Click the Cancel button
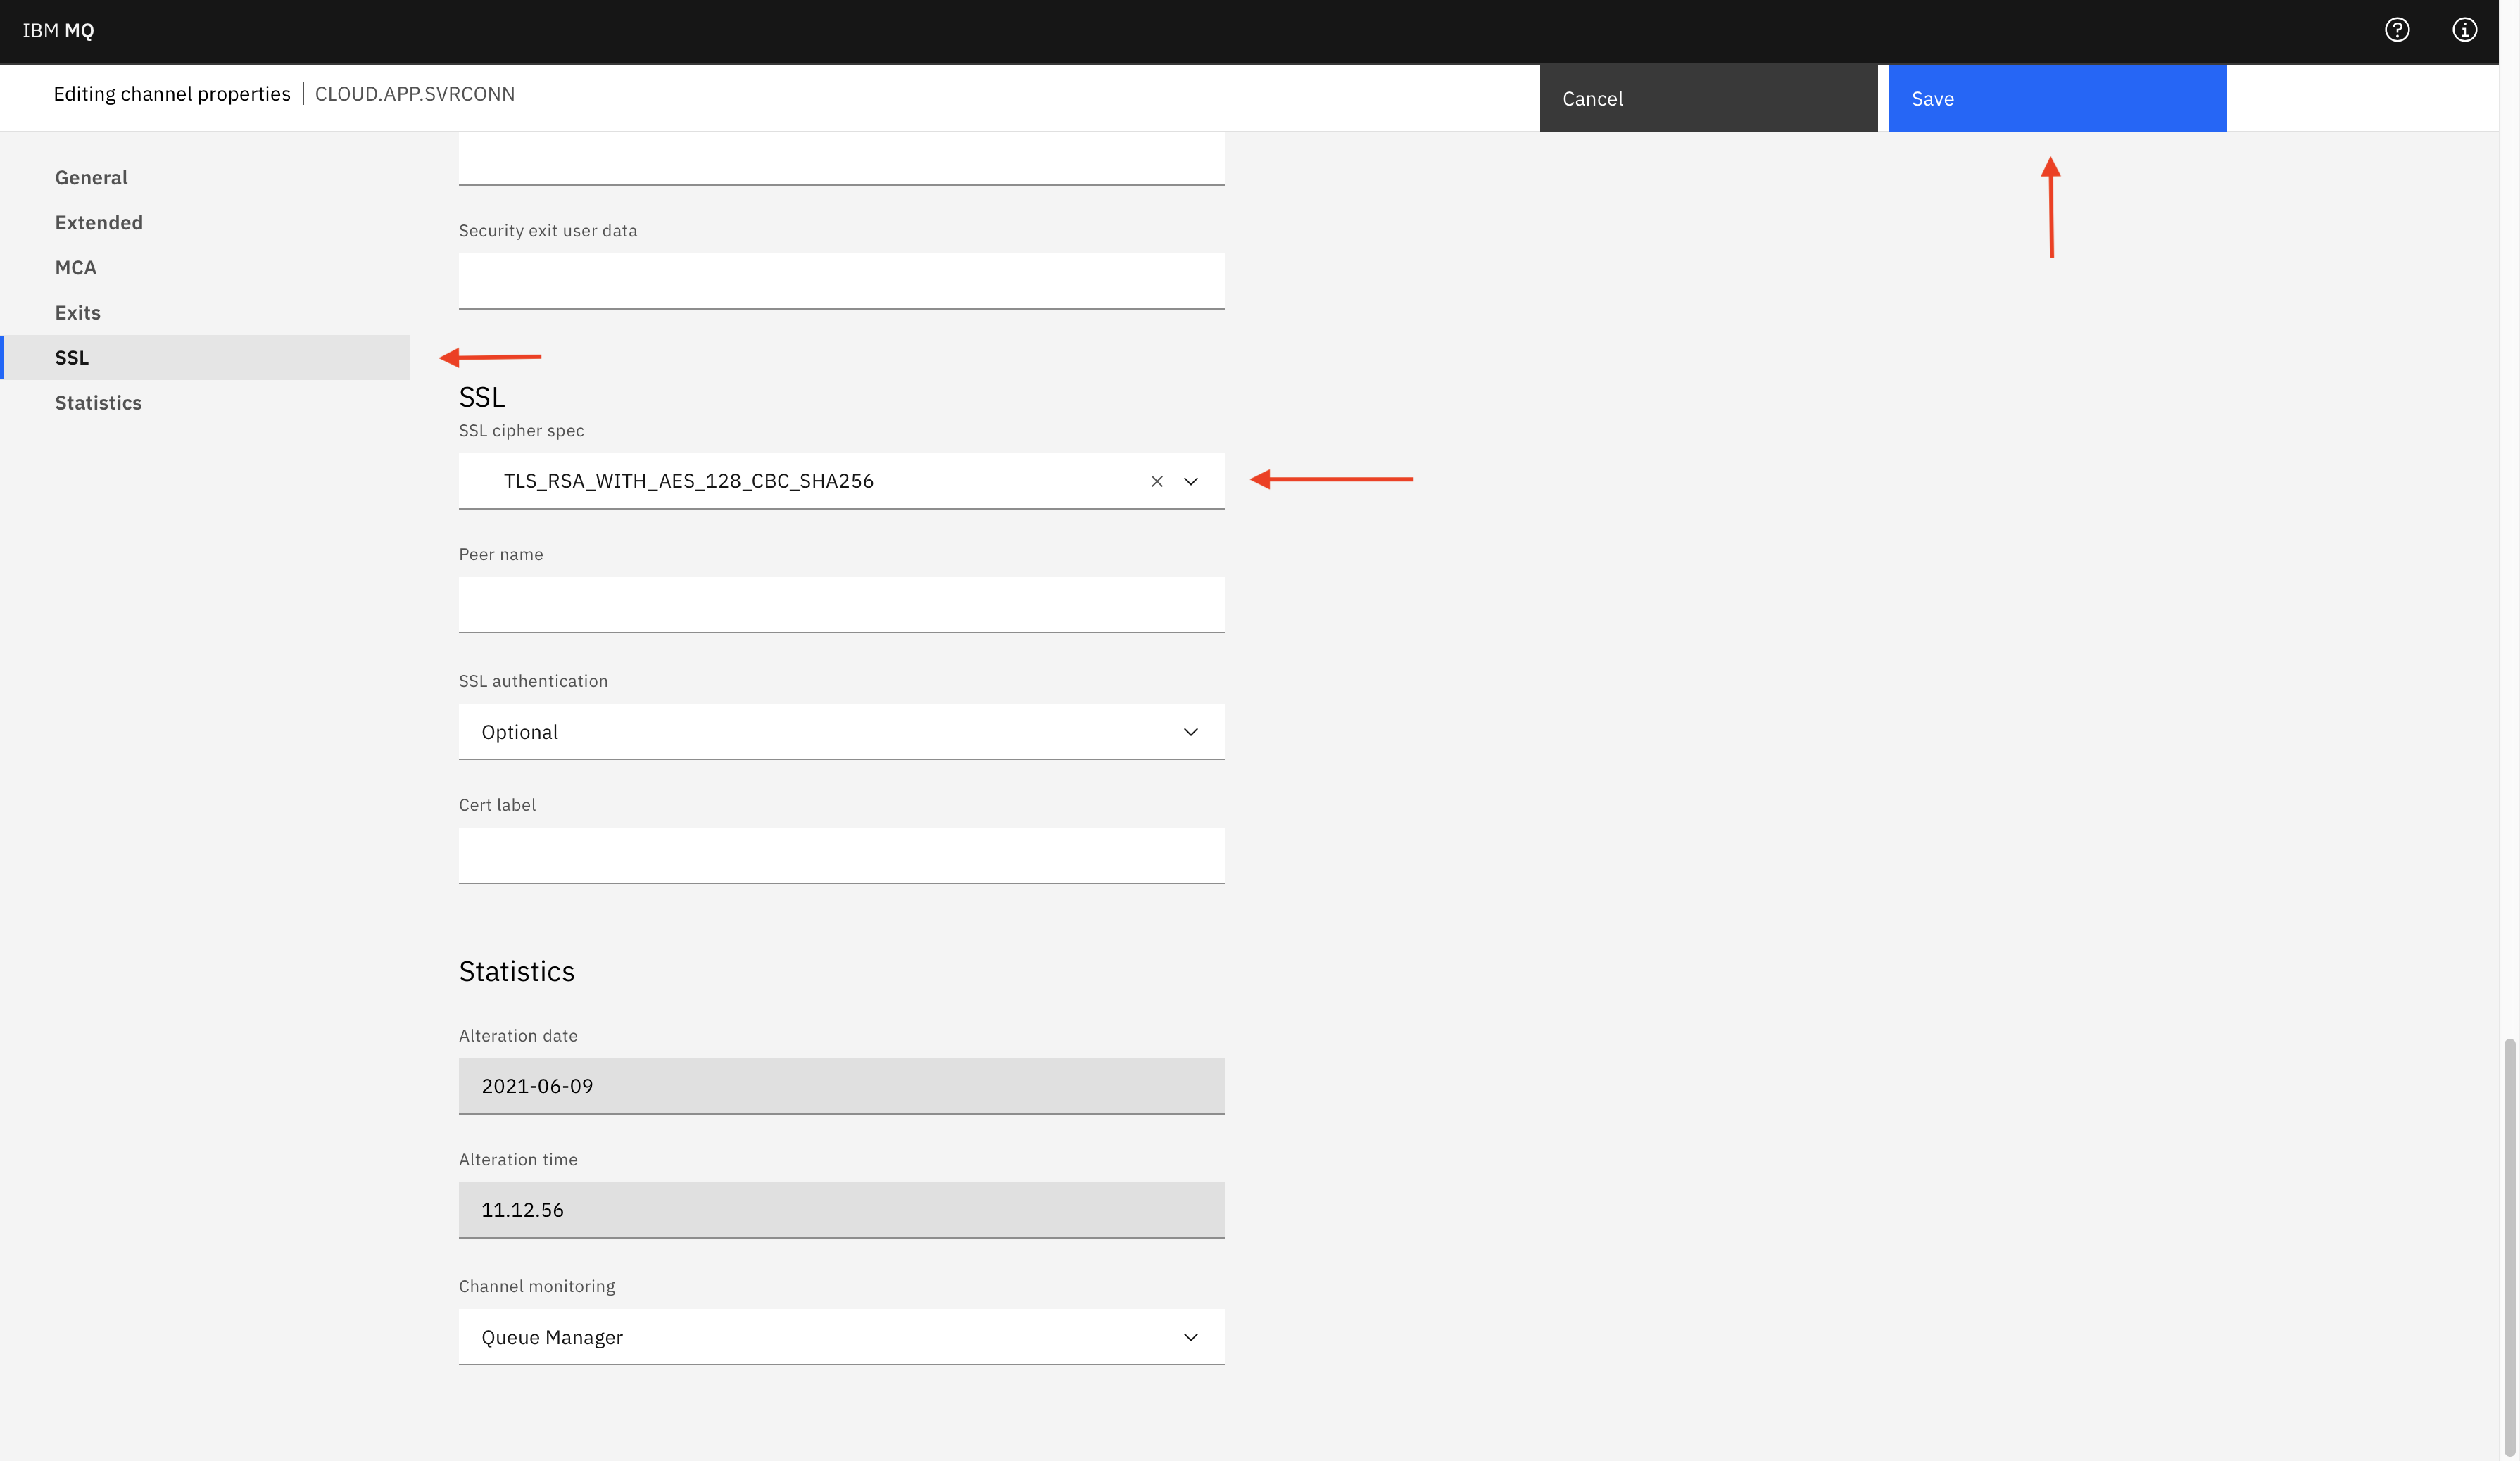 tap(1708, 98)
